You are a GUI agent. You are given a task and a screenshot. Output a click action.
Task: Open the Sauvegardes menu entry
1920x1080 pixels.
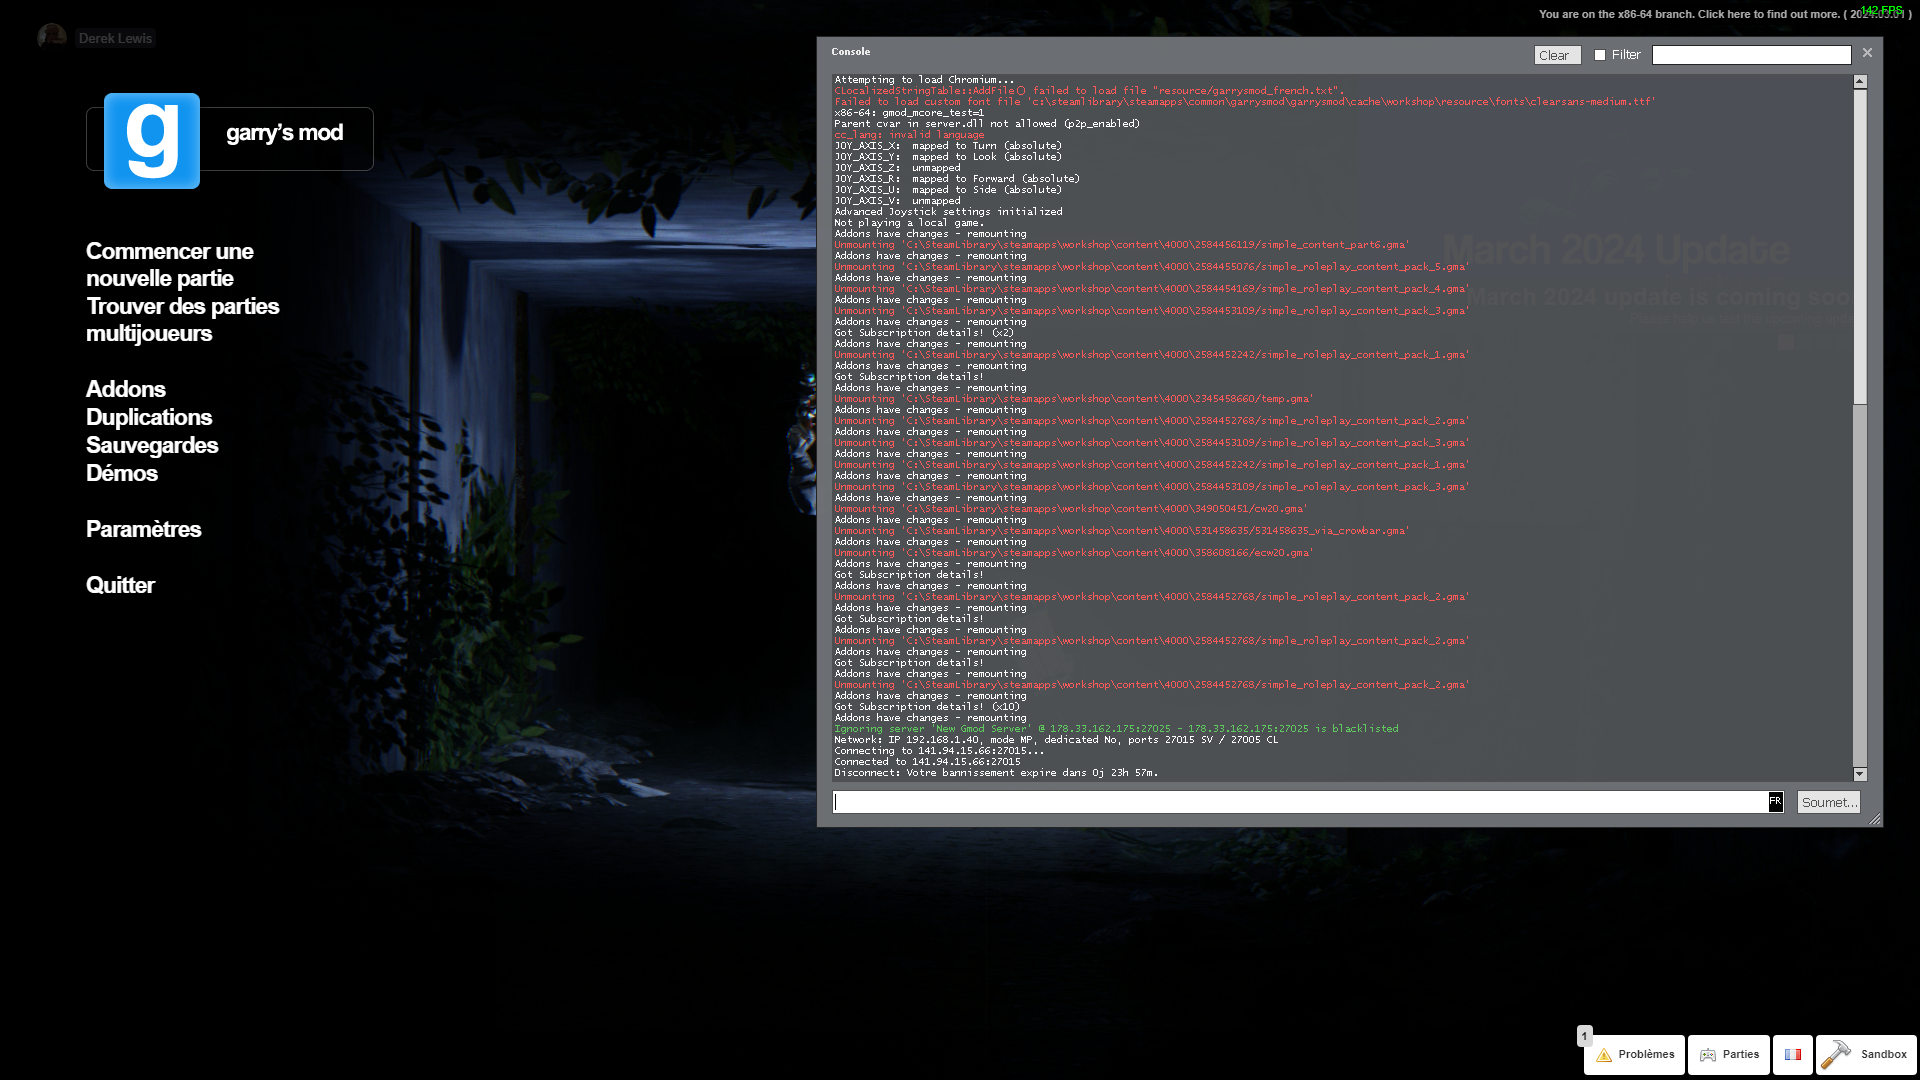(x=152, y=445)
